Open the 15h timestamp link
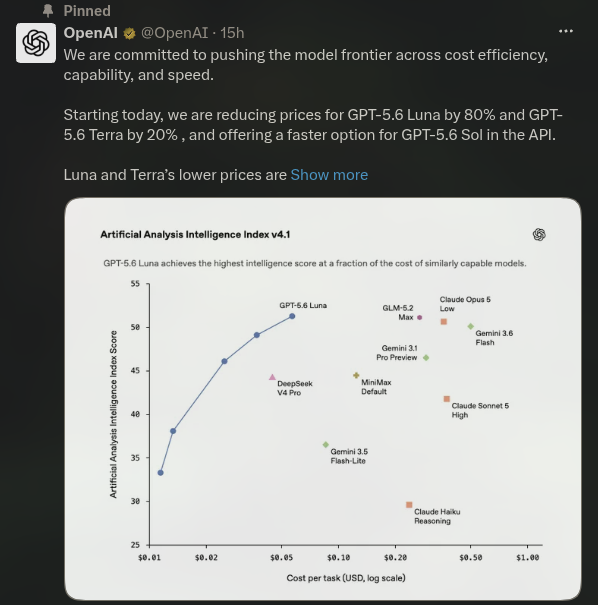Screen dimensions: 598x605 tap(232, 33)
